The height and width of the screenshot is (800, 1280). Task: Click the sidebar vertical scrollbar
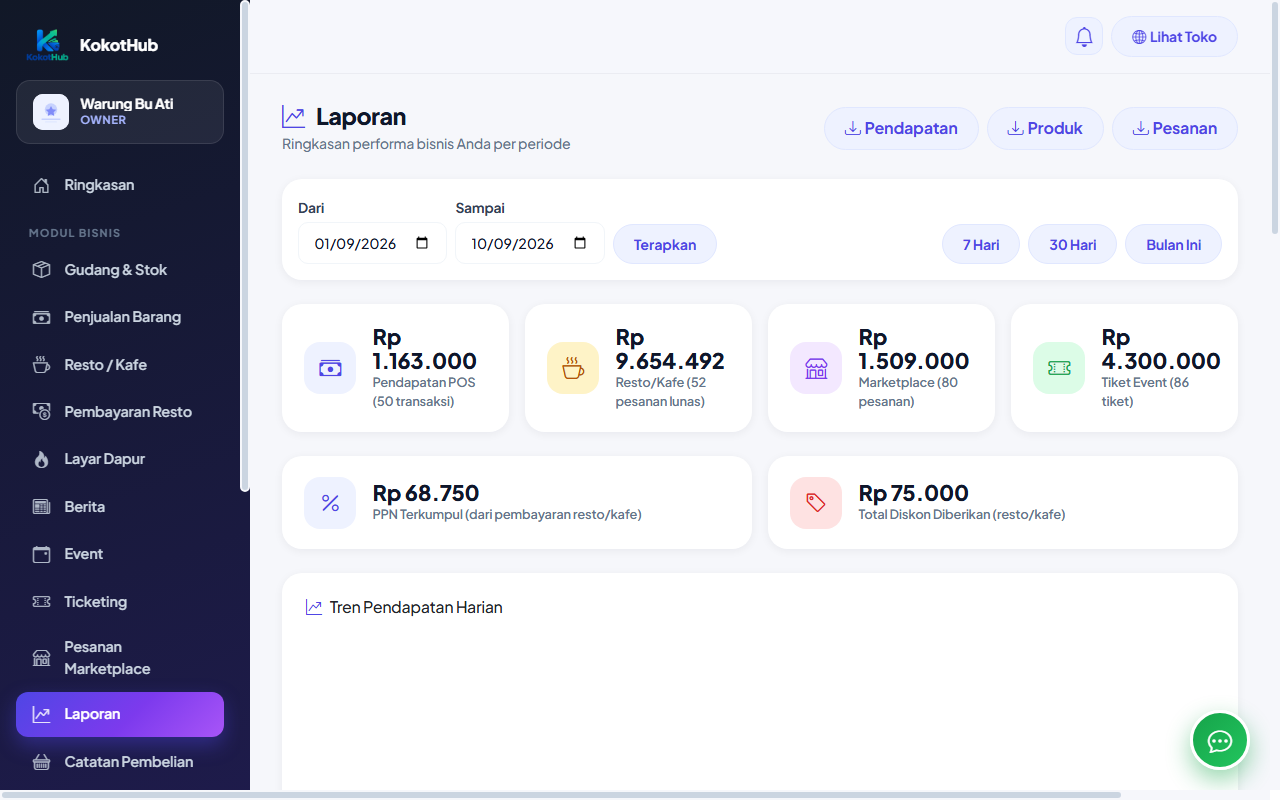244,246
